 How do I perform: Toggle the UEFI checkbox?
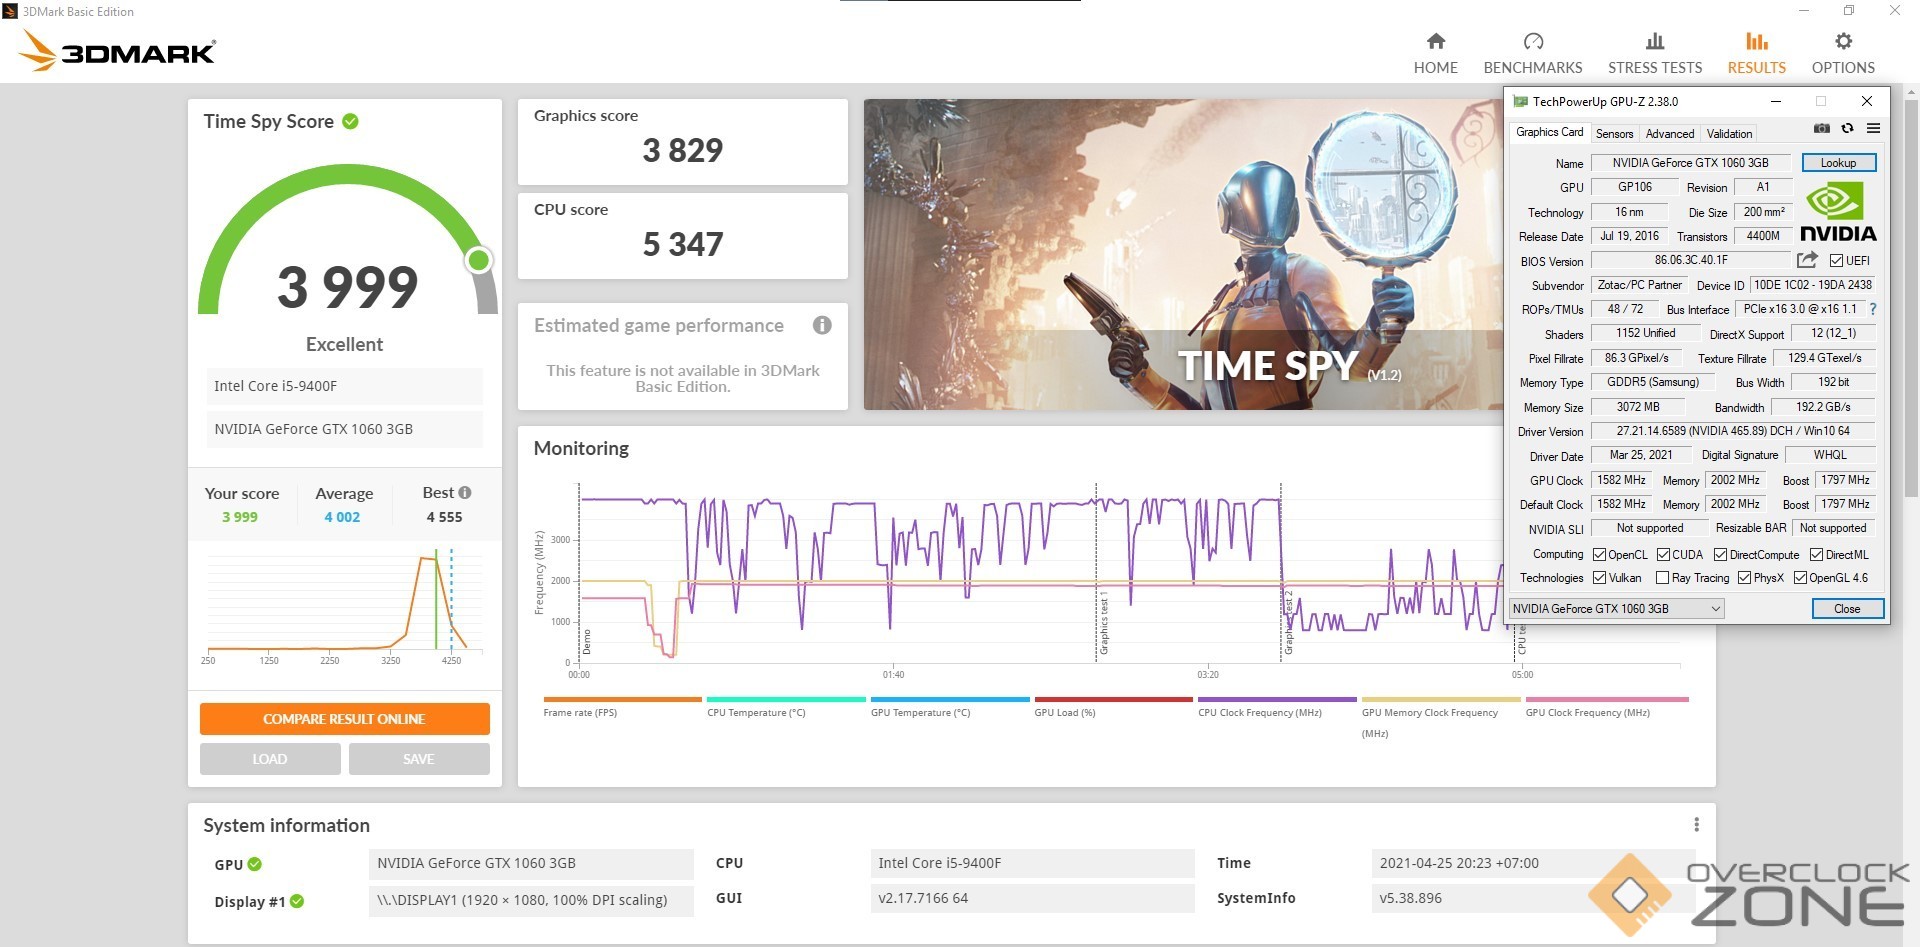[1836, 261]
